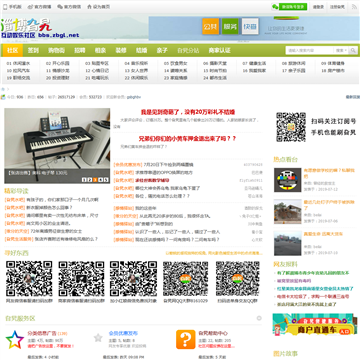
Task: Click the colorful star classified ads icon
Action: (15, 339)
